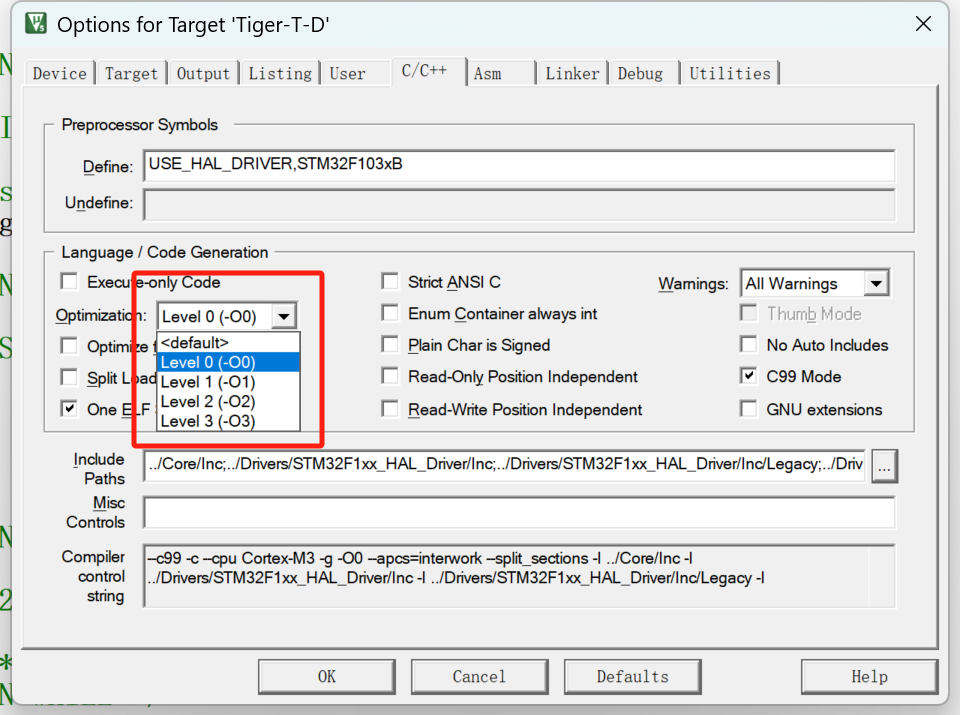960x715 pixels.
Task: Open the Output tab
Action: pyautogui.click(x=203, y=73)
